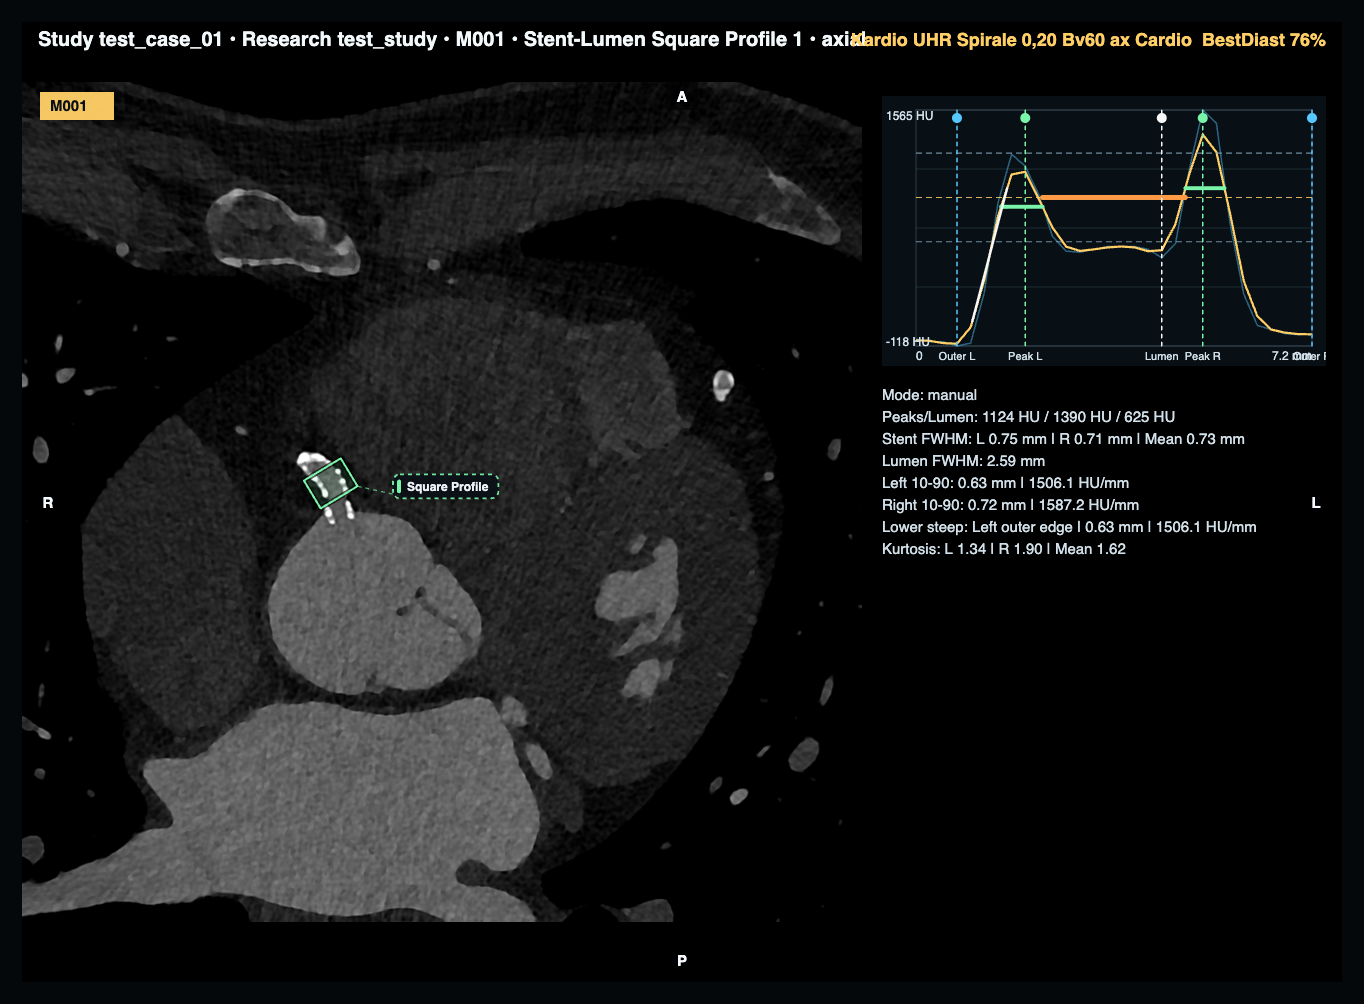Click the Peaks/Lumen values line
The height and width of the screenshot is (1004, 1364).
pyautogui.click(x=1028, y=417)
